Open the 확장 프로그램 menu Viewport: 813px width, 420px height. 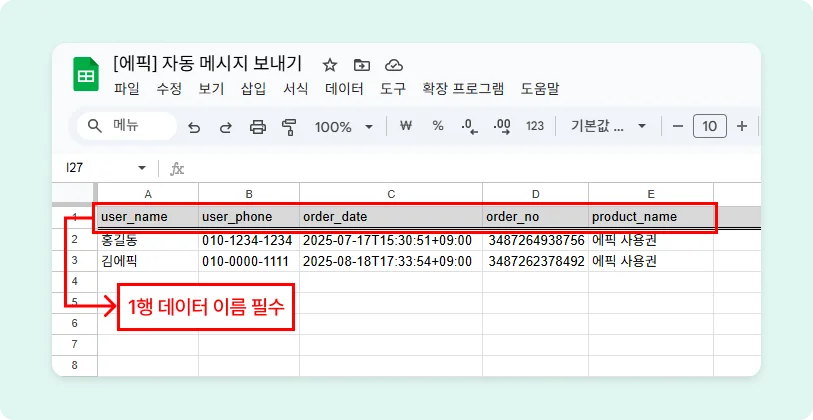463,89
